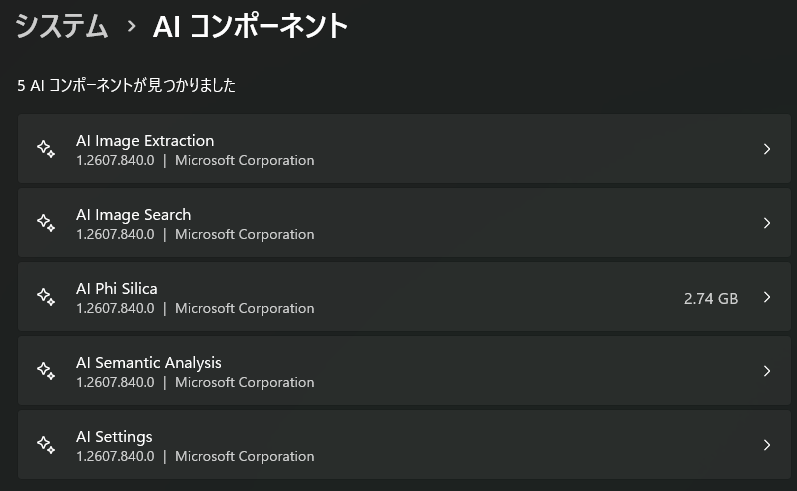
Task: Click the sparkle icon beside AI Settings
Action: tap(46, 445)
